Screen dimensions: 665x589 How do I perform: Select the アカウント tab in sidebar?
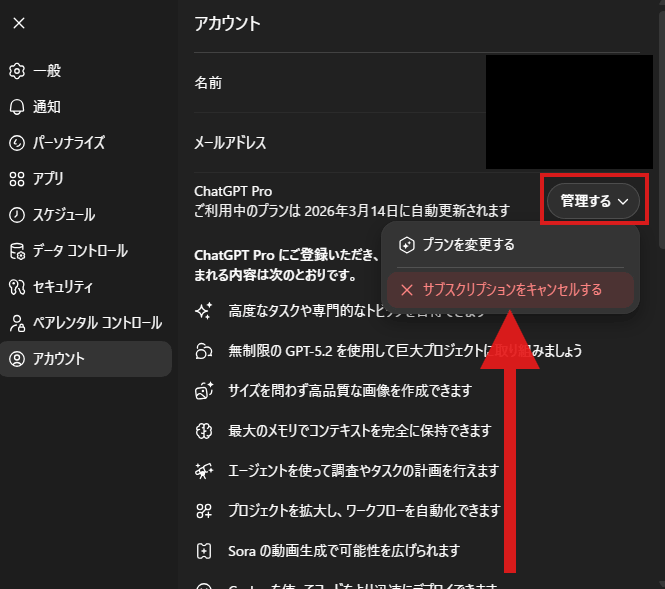[86, 359]
